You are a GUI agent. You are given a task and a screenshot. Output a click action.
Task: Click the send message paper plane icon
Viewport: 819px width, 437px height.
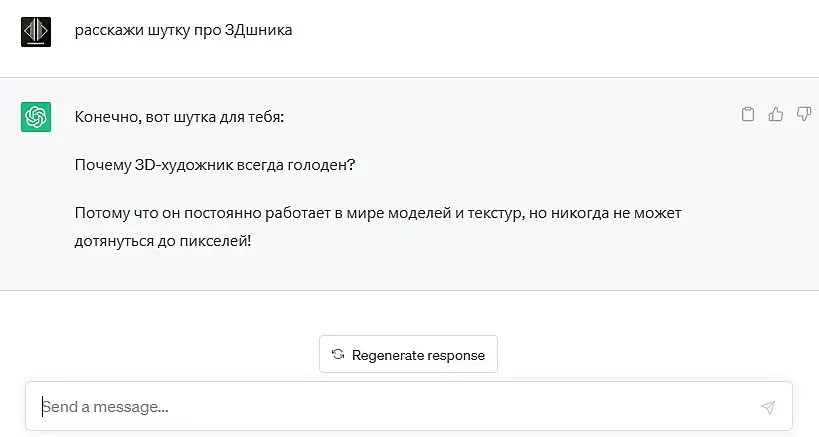[767, 407]
